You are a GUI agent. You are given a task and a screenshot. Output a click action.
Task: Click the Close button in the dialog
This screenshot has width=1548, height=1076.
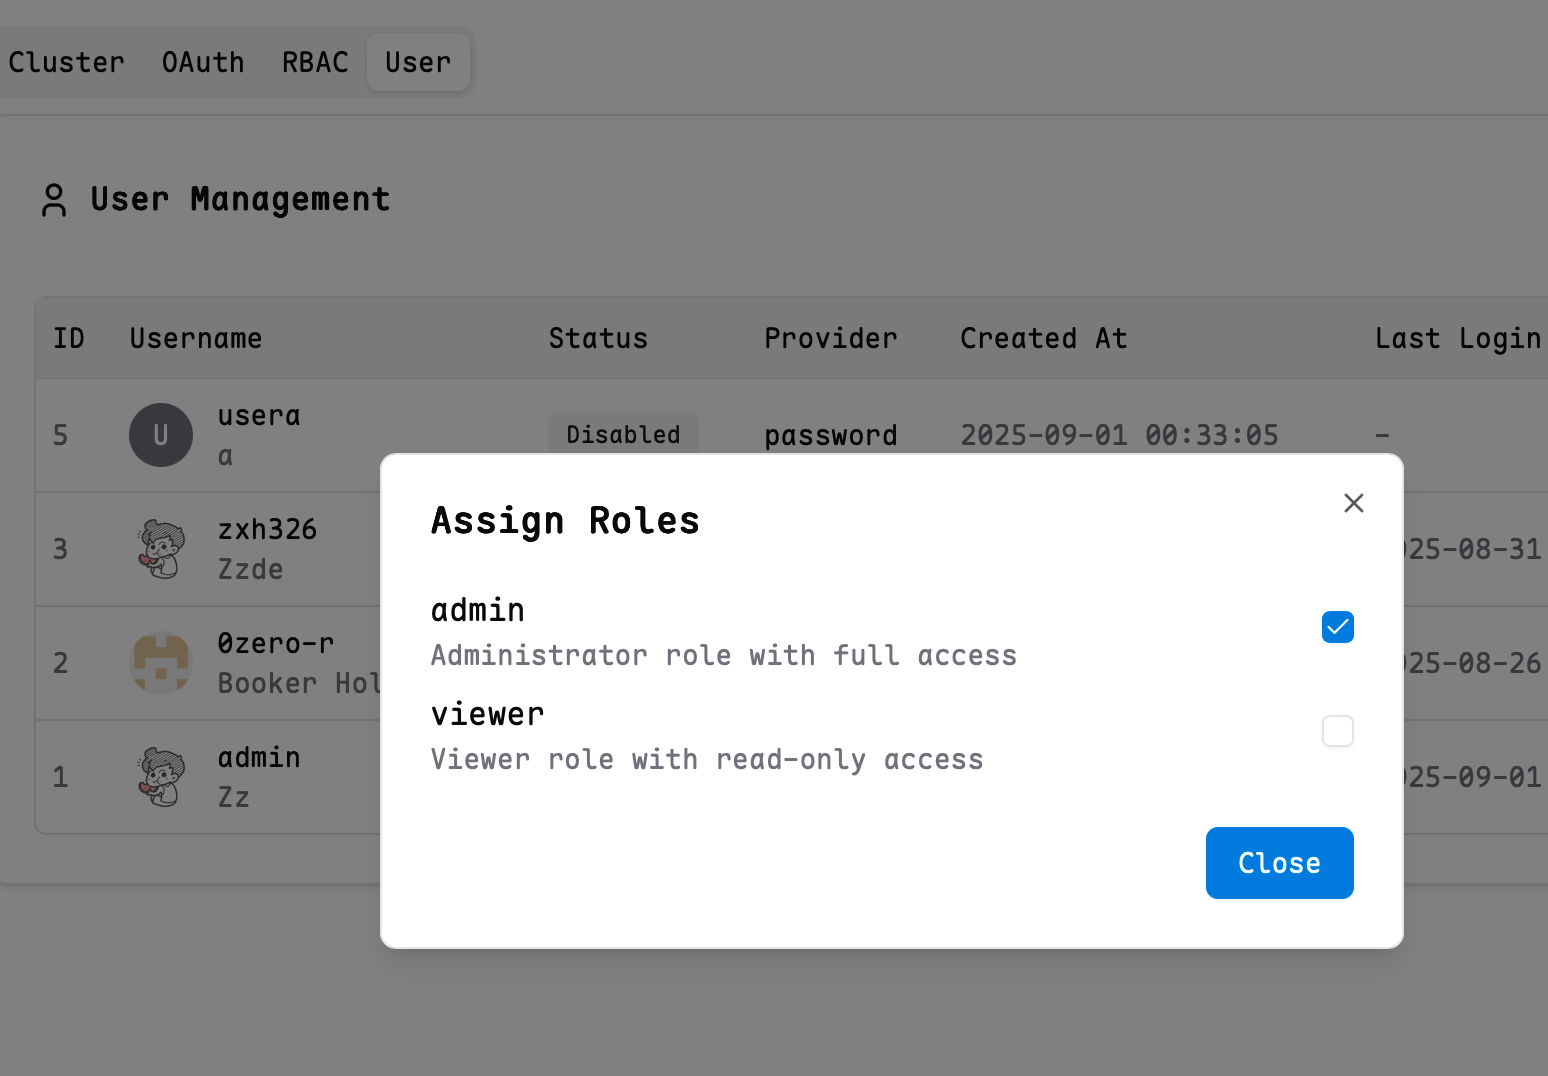1279,863
